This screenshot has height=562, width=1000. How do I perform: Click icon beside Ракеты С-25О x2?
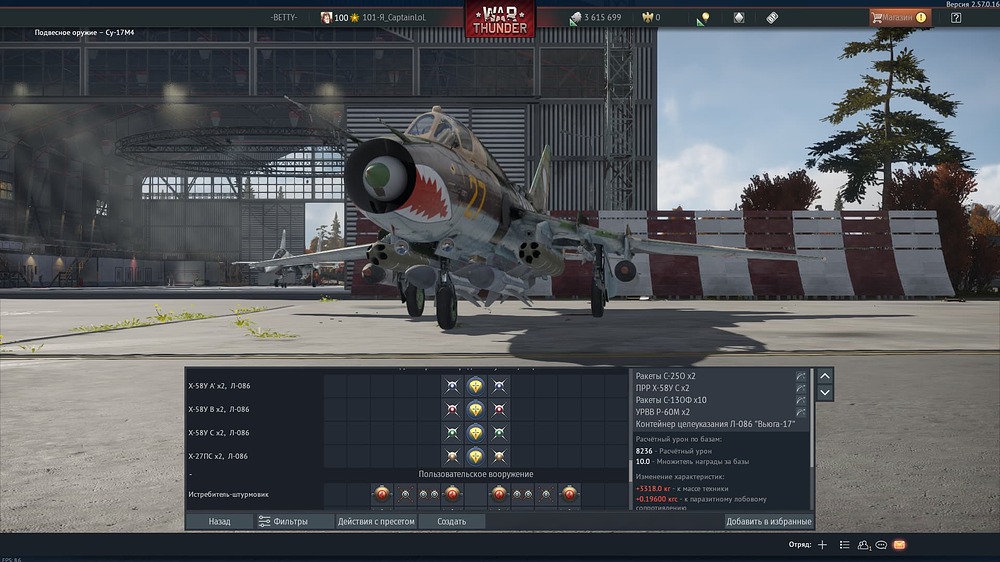click(x=801, y=376)
